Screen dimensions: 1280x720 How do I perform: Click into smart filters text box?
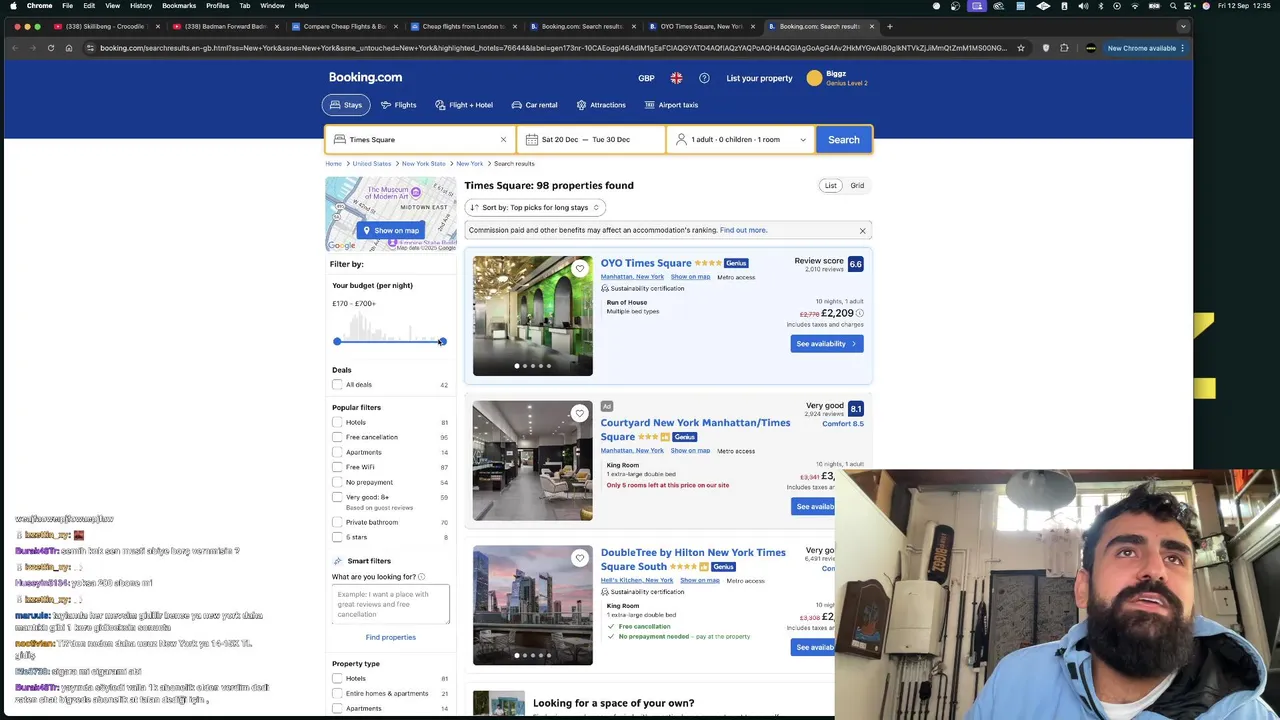pyautogui.click(x=391, y=605)
